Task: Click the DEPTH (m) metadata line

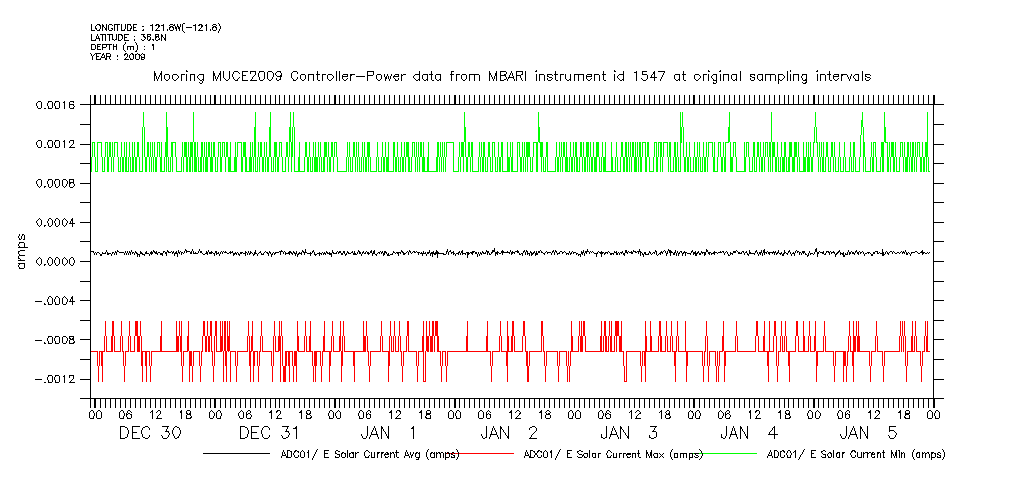Action: tap(122, 47)
